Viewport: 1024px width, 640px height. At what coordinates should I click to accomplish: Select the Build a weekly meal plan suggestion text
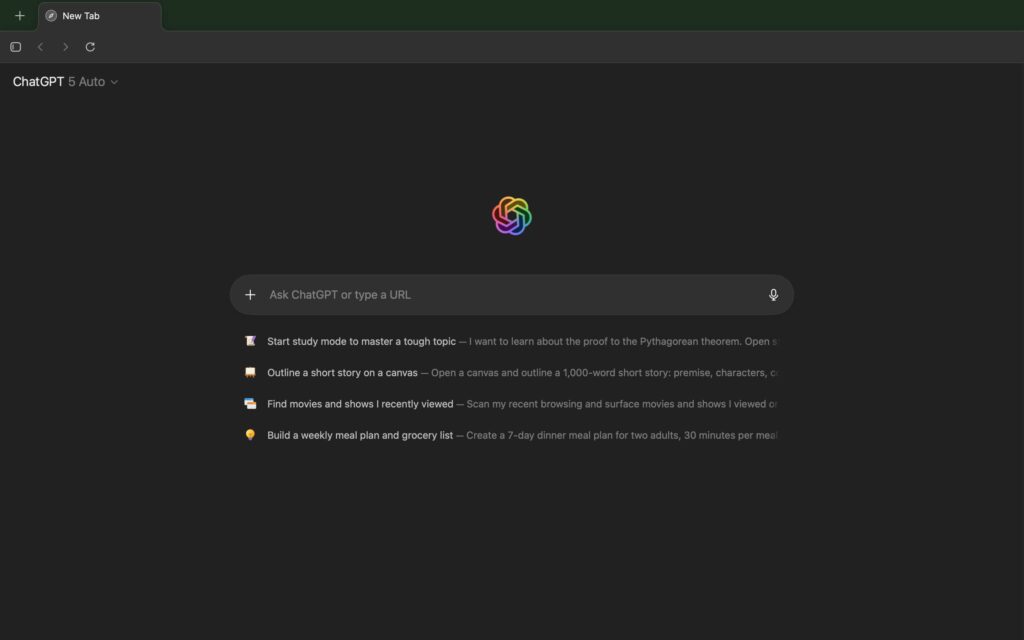[x=360, y=435]
